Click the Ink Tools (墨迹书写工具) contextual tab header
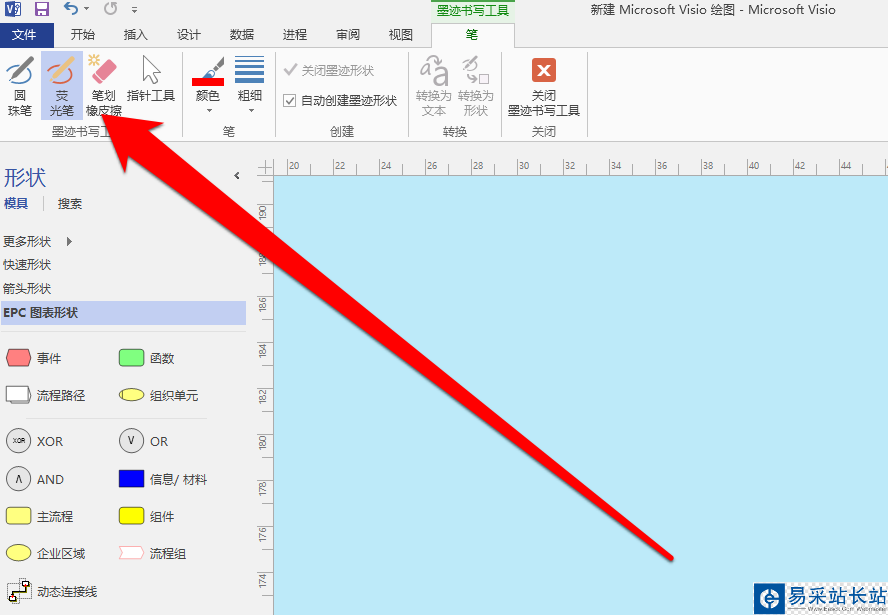This screenshot has width=888, height=615. 473,10
